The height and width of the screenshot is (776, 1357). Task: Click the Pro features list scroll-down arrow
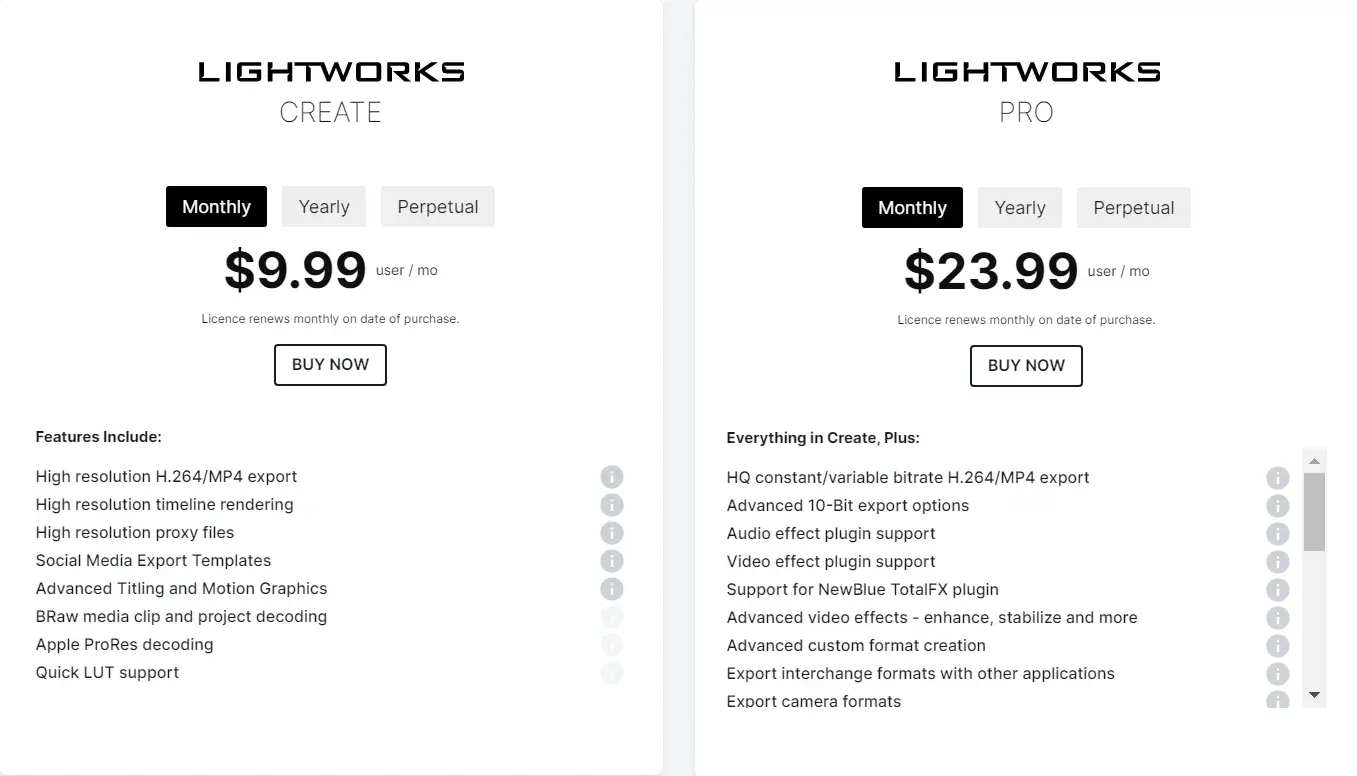coord(1315,695)
